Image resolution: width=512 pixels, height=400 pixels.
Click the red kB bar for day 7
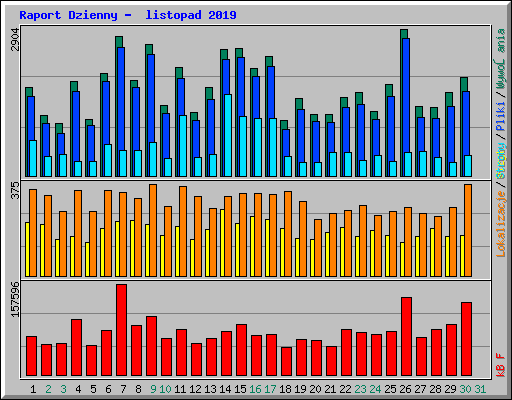122,330
